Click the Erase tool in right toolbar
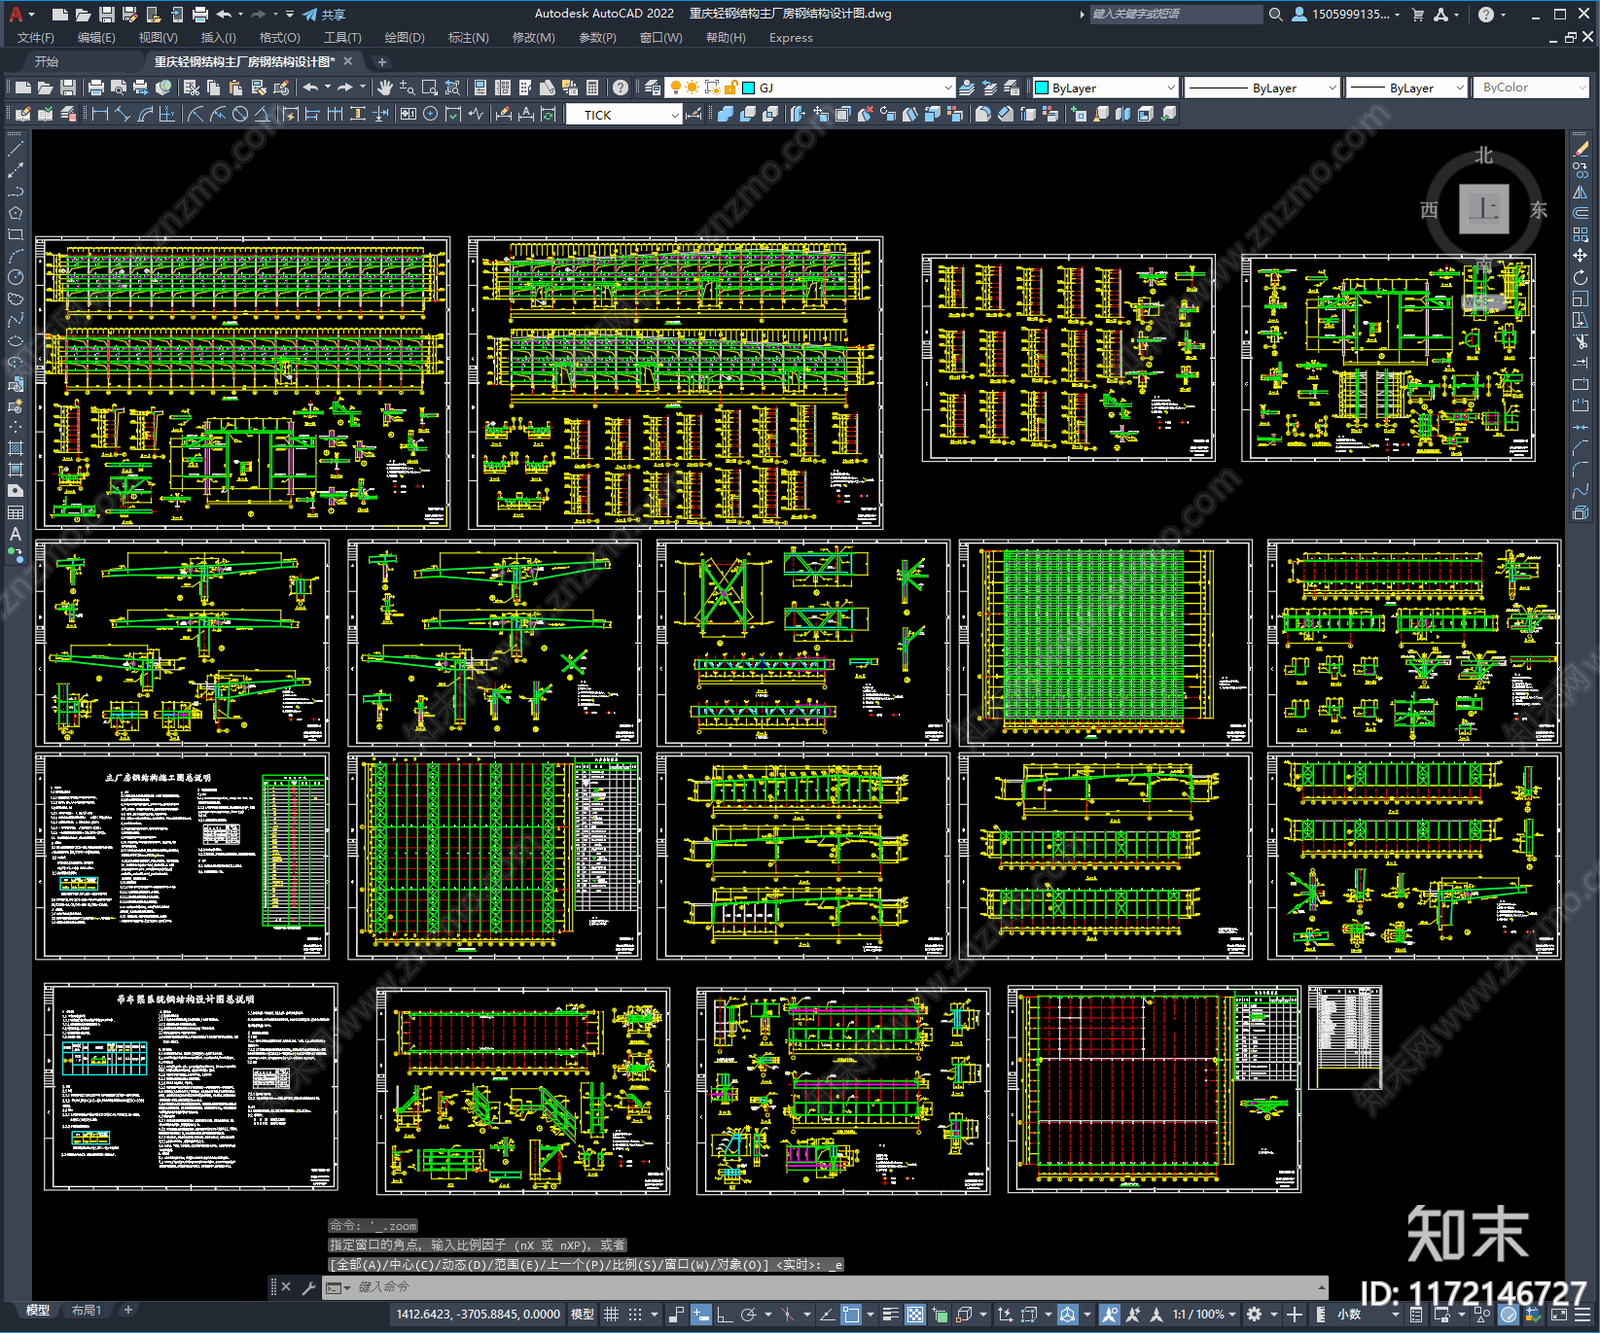The height and width of the screenshot is (1333, 1600). 1580,149
